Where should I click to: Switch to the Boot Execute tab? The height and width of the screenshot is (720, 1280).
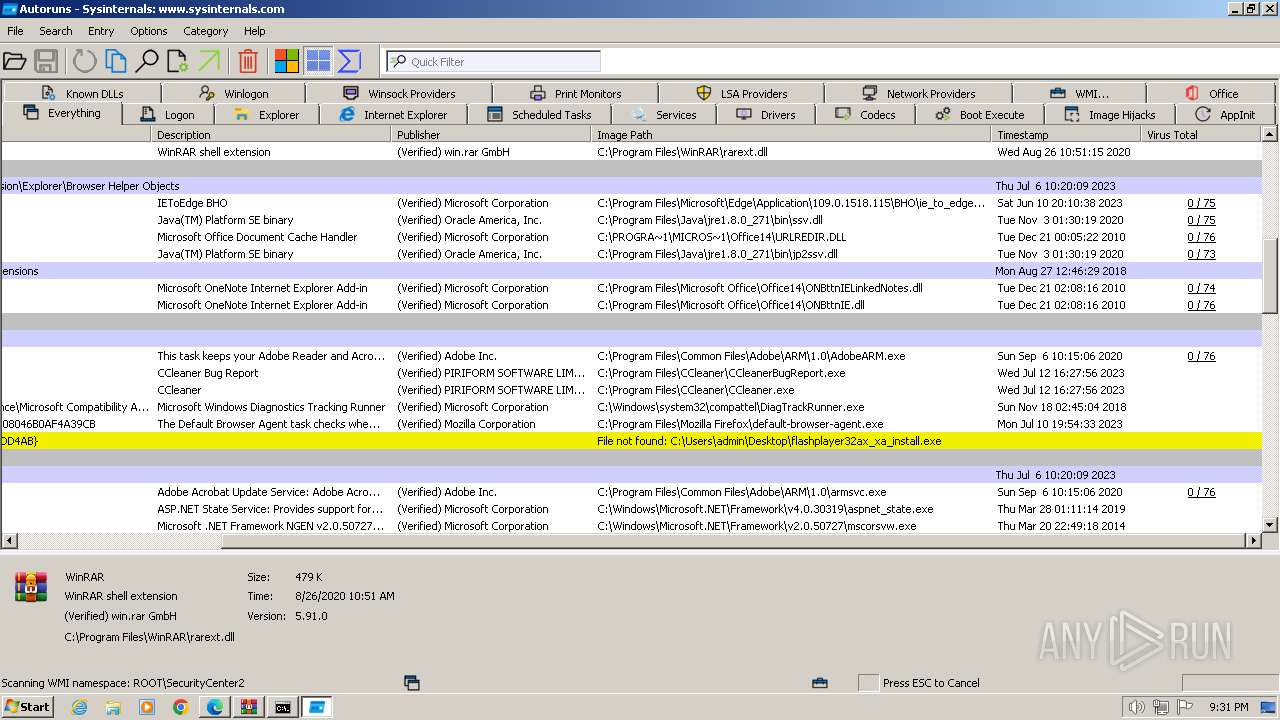click(x=980, y=114)
